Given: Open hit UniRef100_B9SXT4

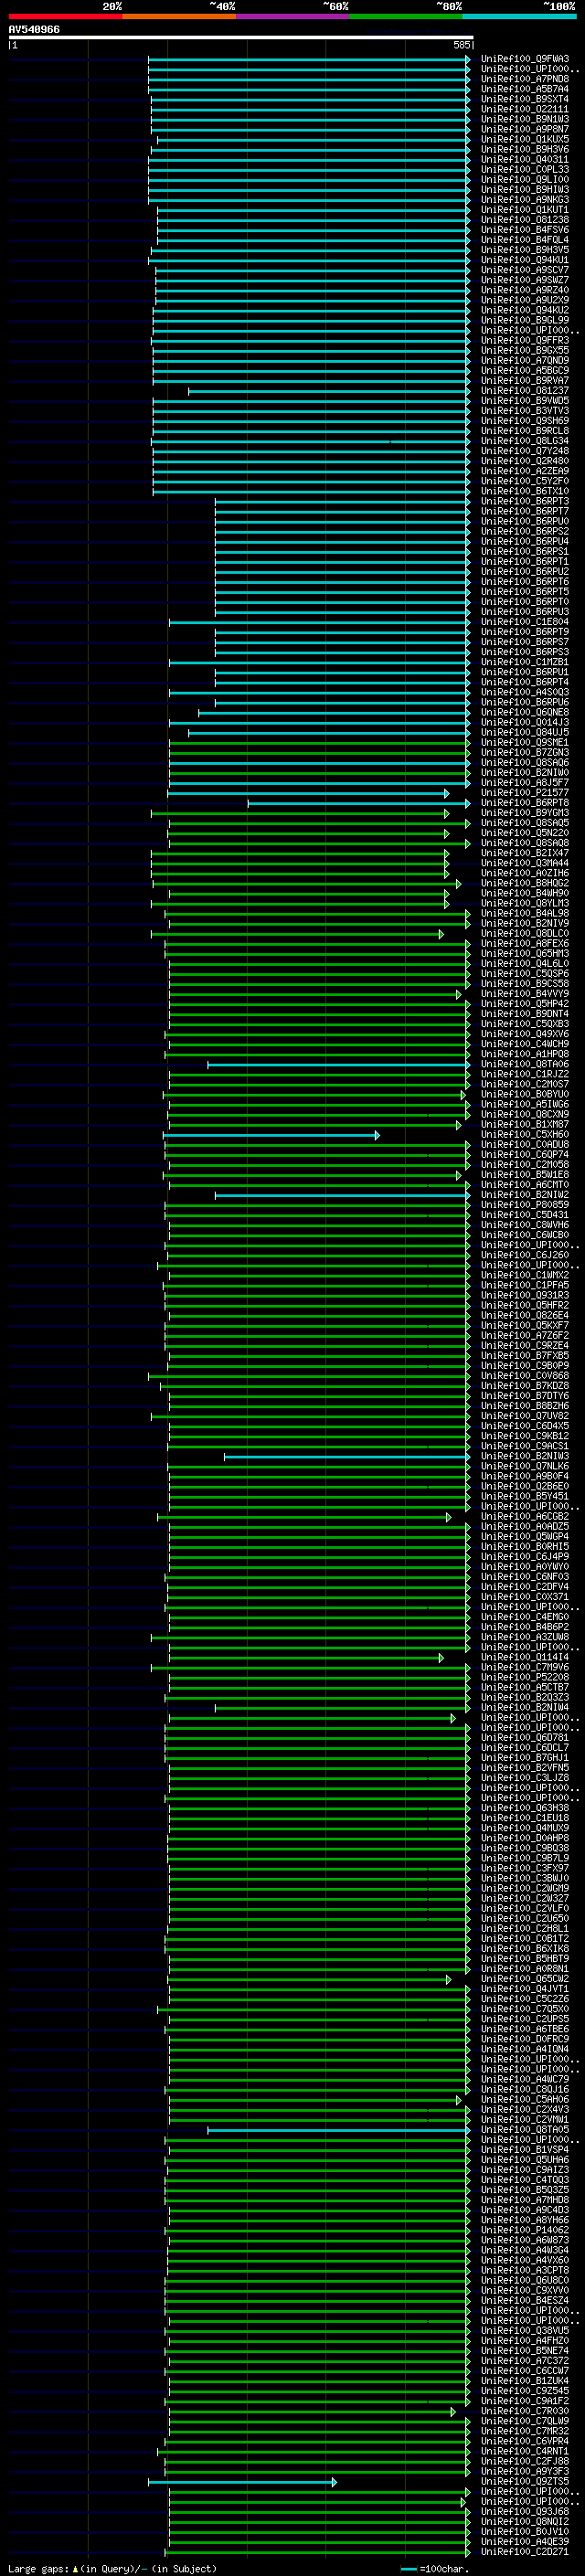Looking at the screenshot, I should tap(525, 99).
